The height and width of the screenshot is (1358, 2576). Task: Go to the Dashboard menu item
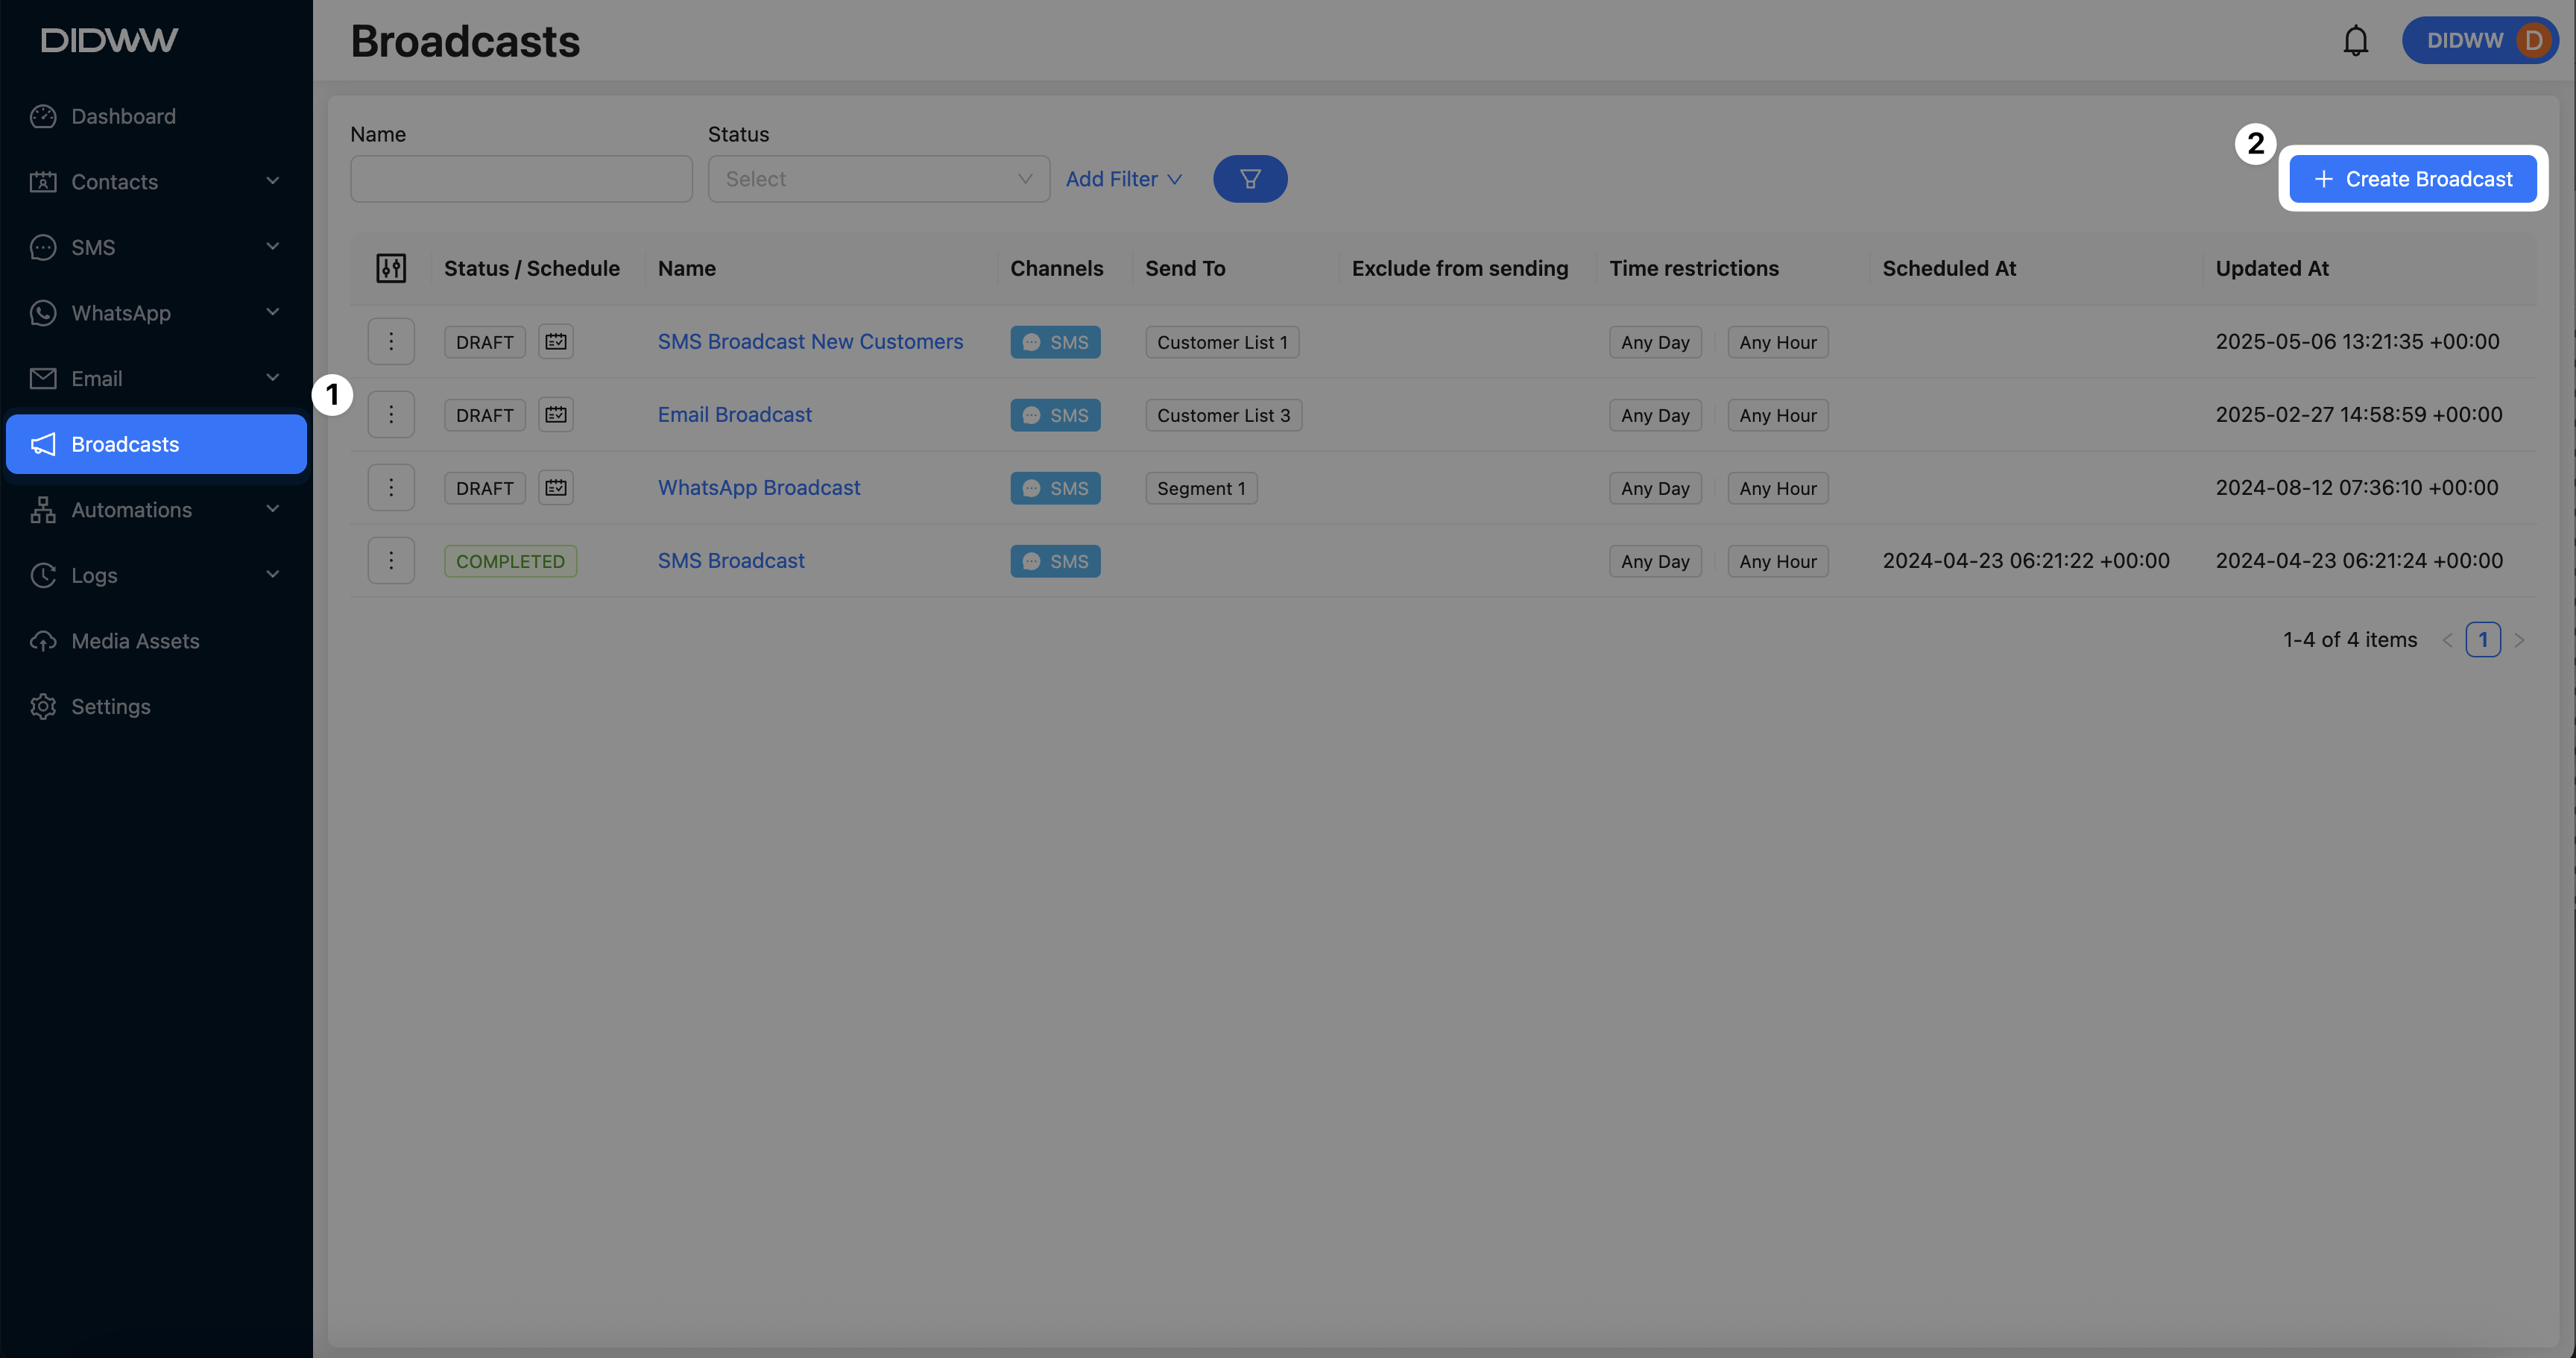tap(123, 116)
